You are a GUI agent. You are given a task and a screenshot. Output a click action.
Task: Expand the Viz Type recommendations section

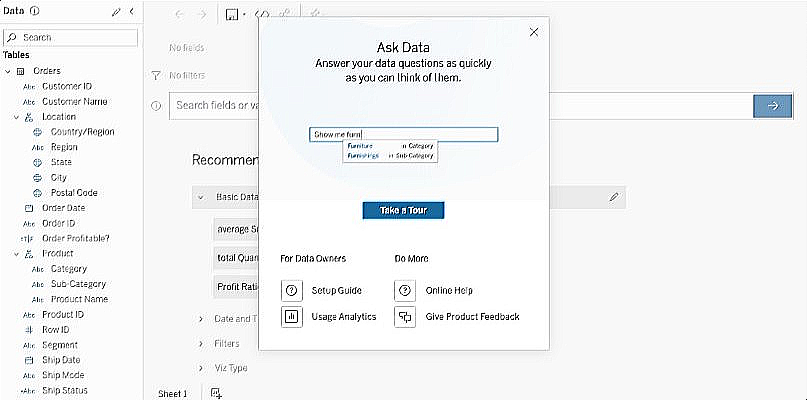tap(201, 368)
